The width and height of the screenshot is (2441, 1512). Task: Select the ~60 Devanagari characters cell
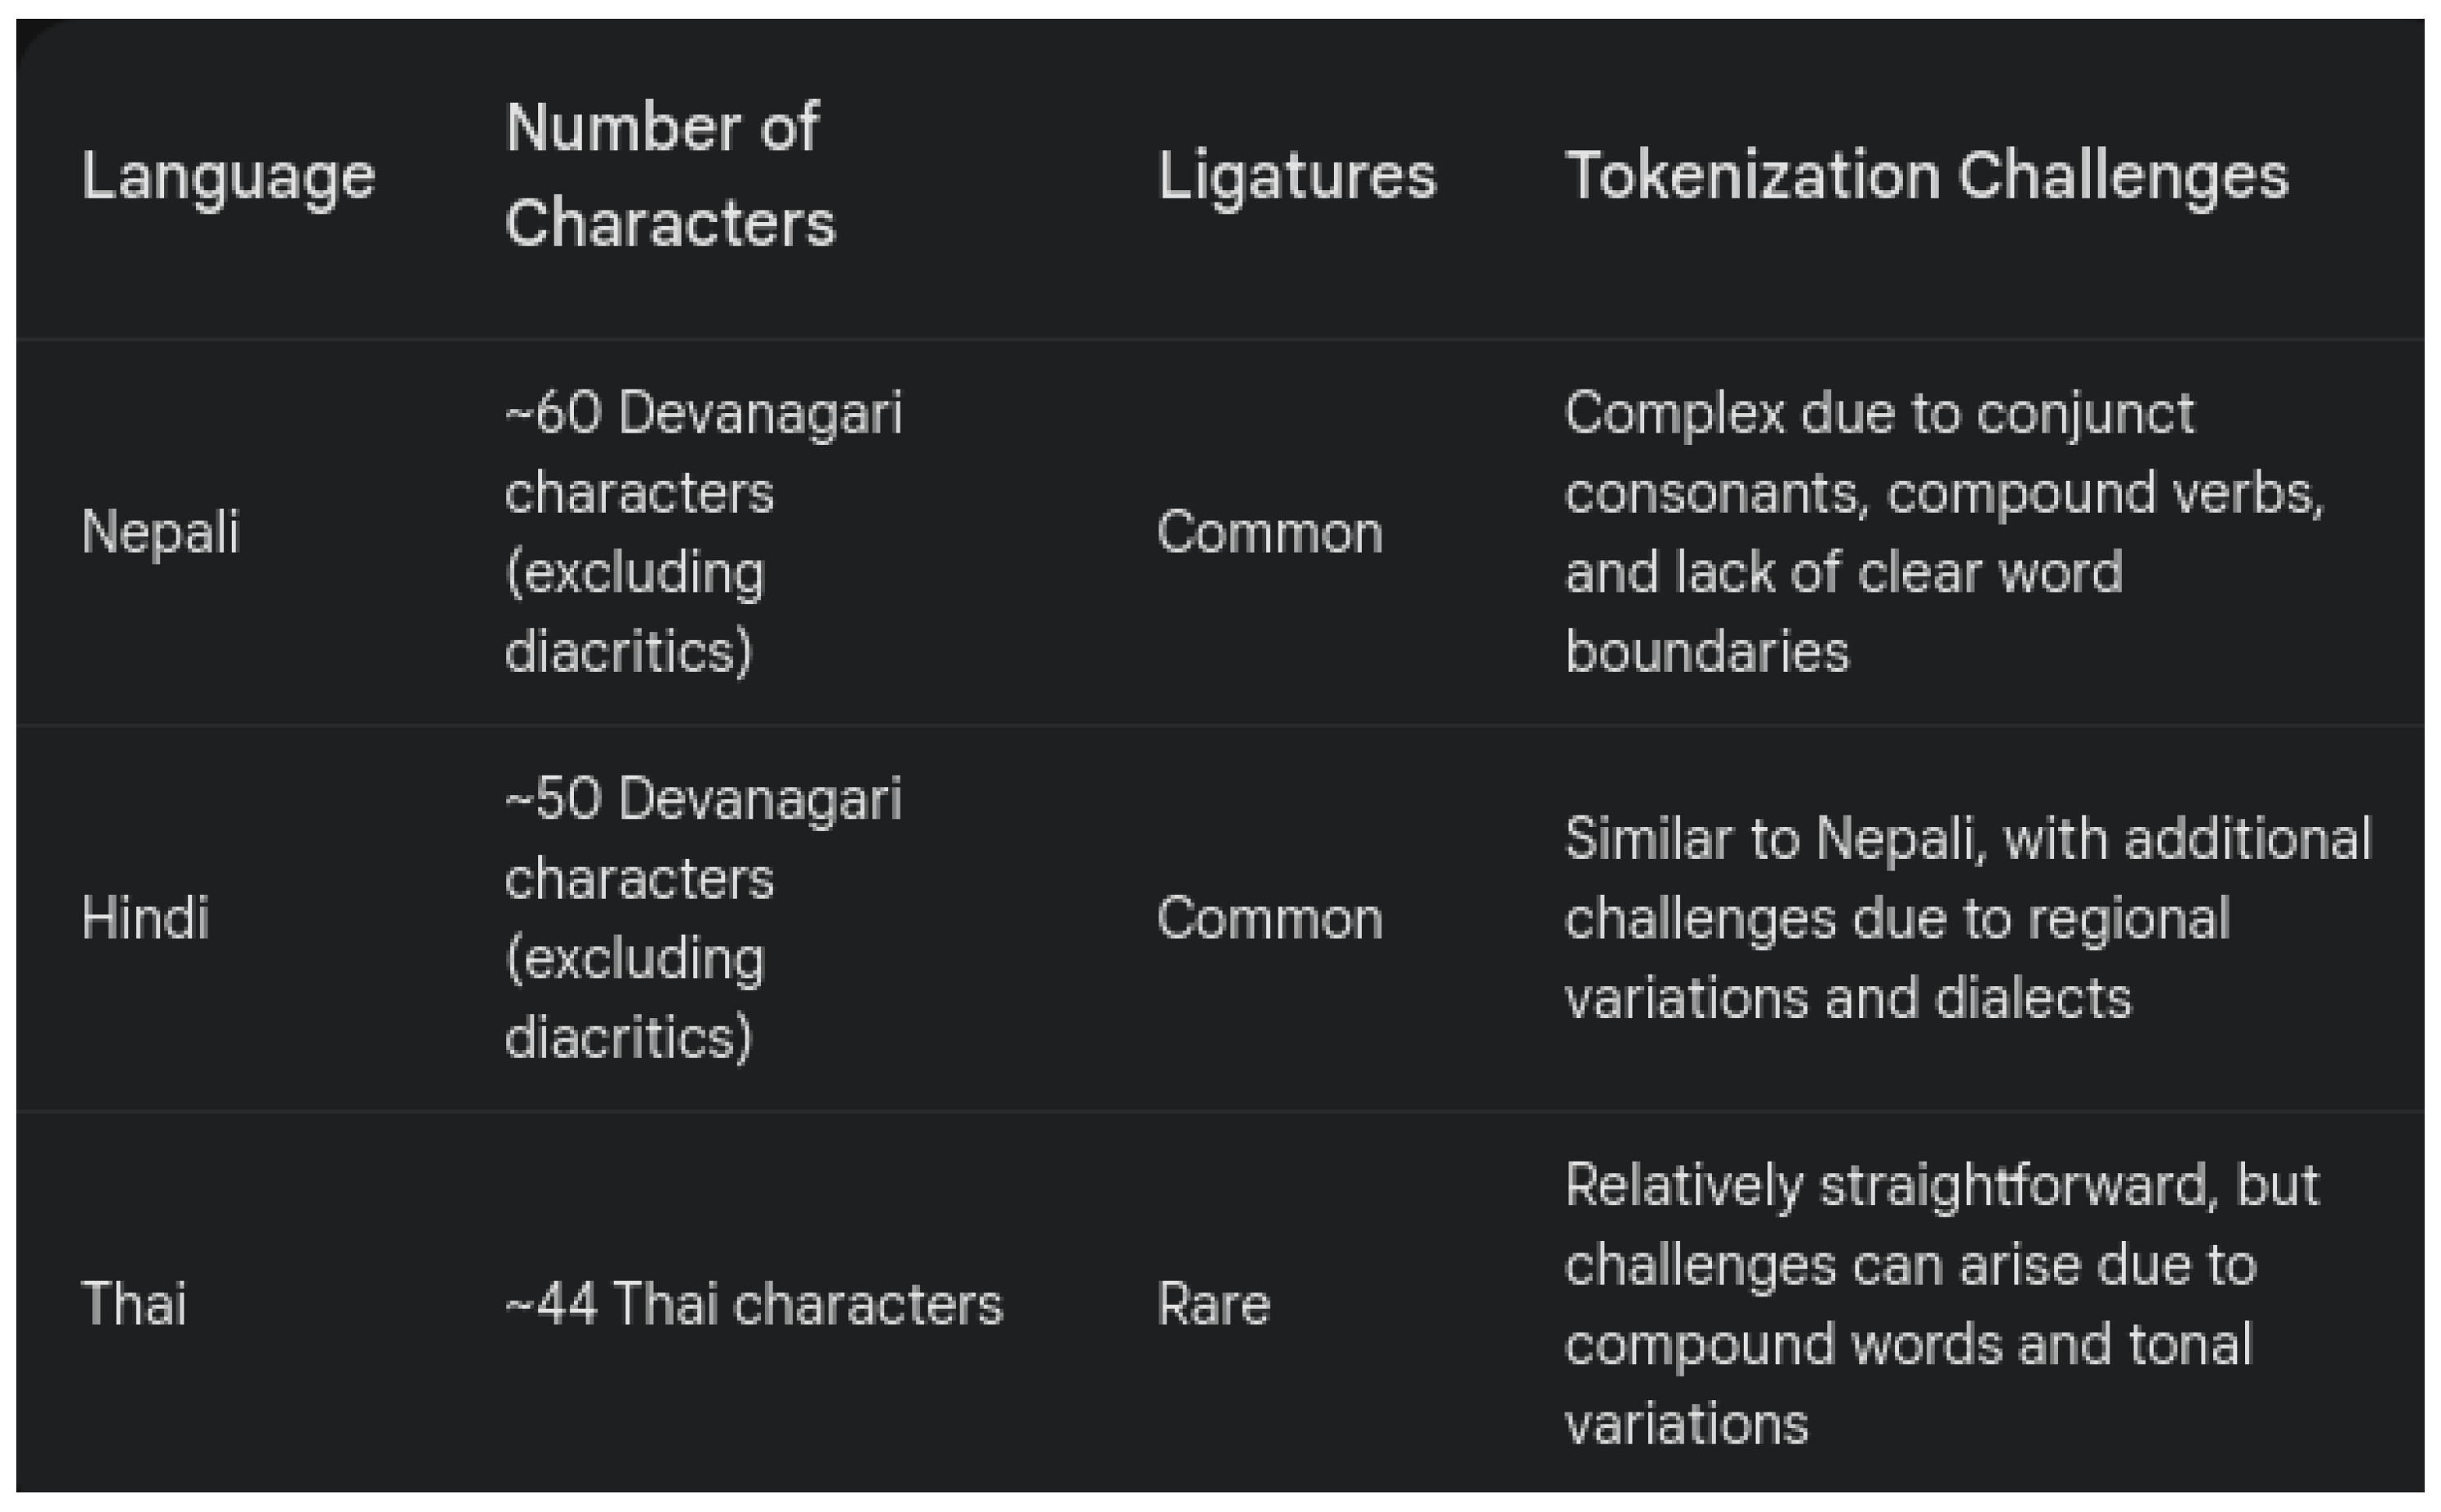click(703, 531)
